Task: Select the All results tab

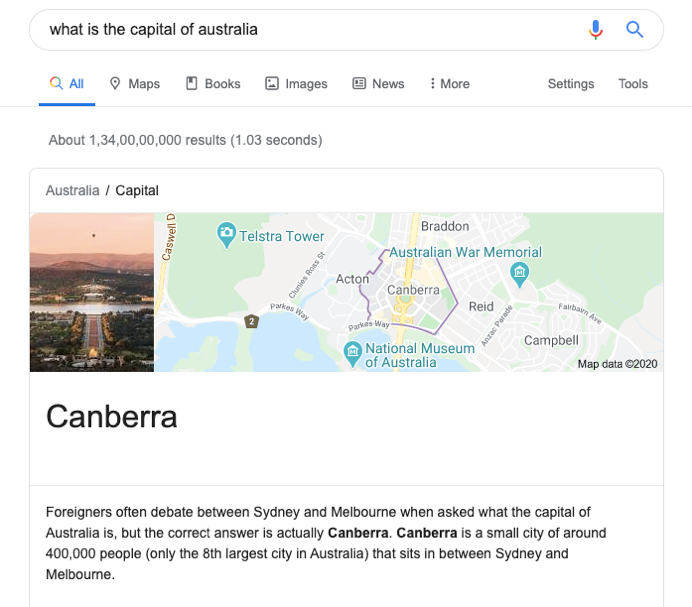Action: (x=67, y=84)
